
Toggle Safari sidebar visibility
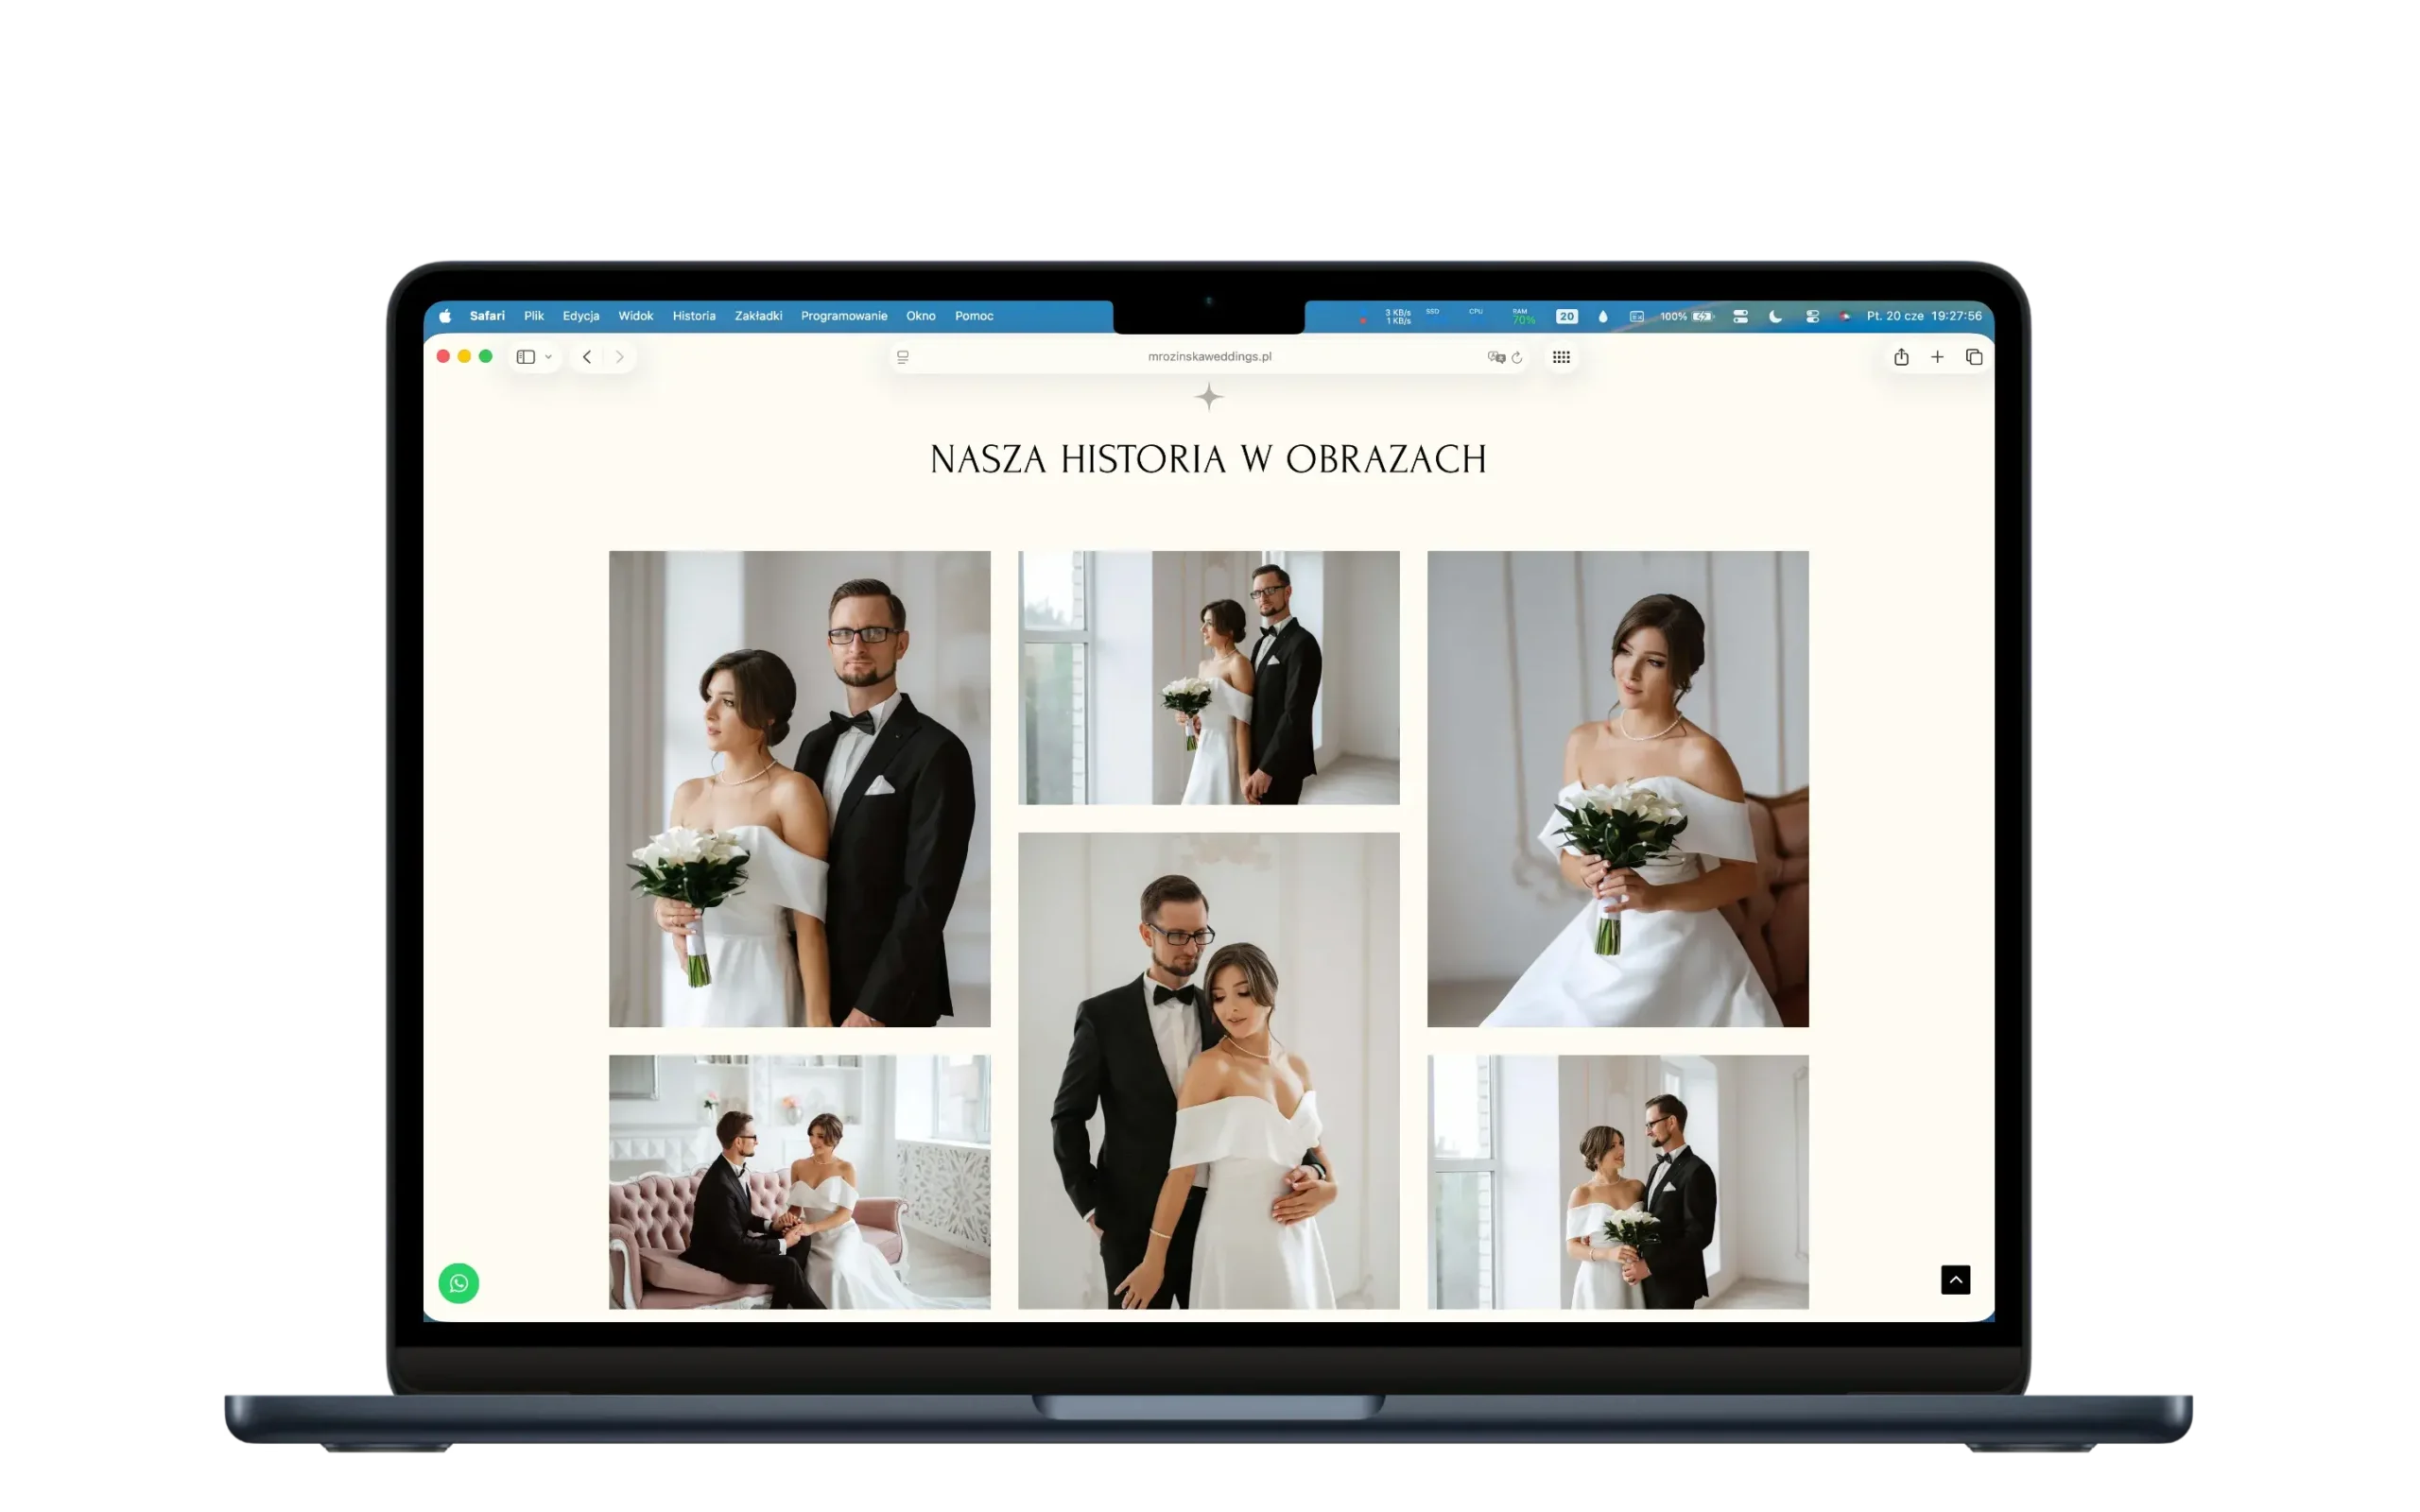pos(525,357)
